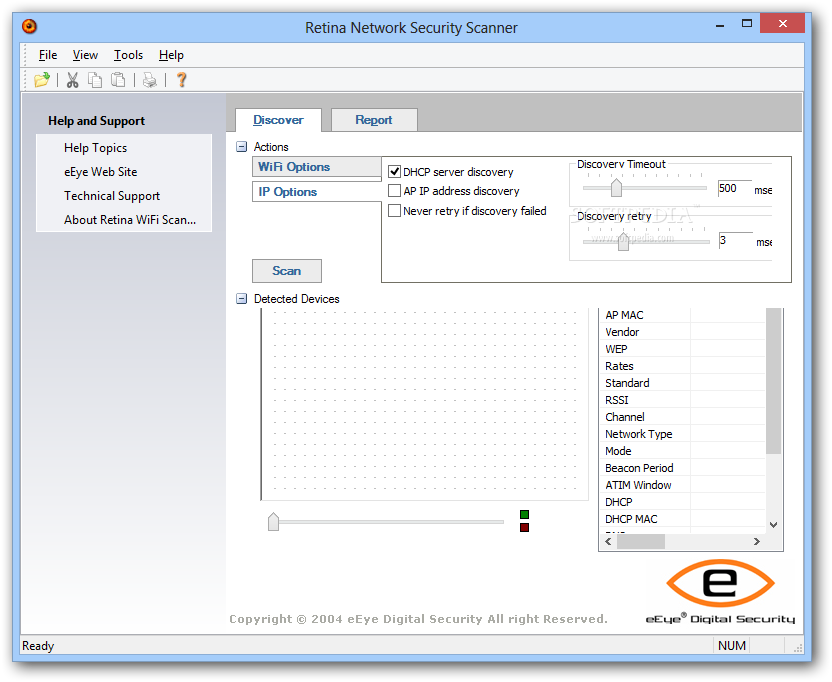Collapse the Detected Devices section

point(241,299)
